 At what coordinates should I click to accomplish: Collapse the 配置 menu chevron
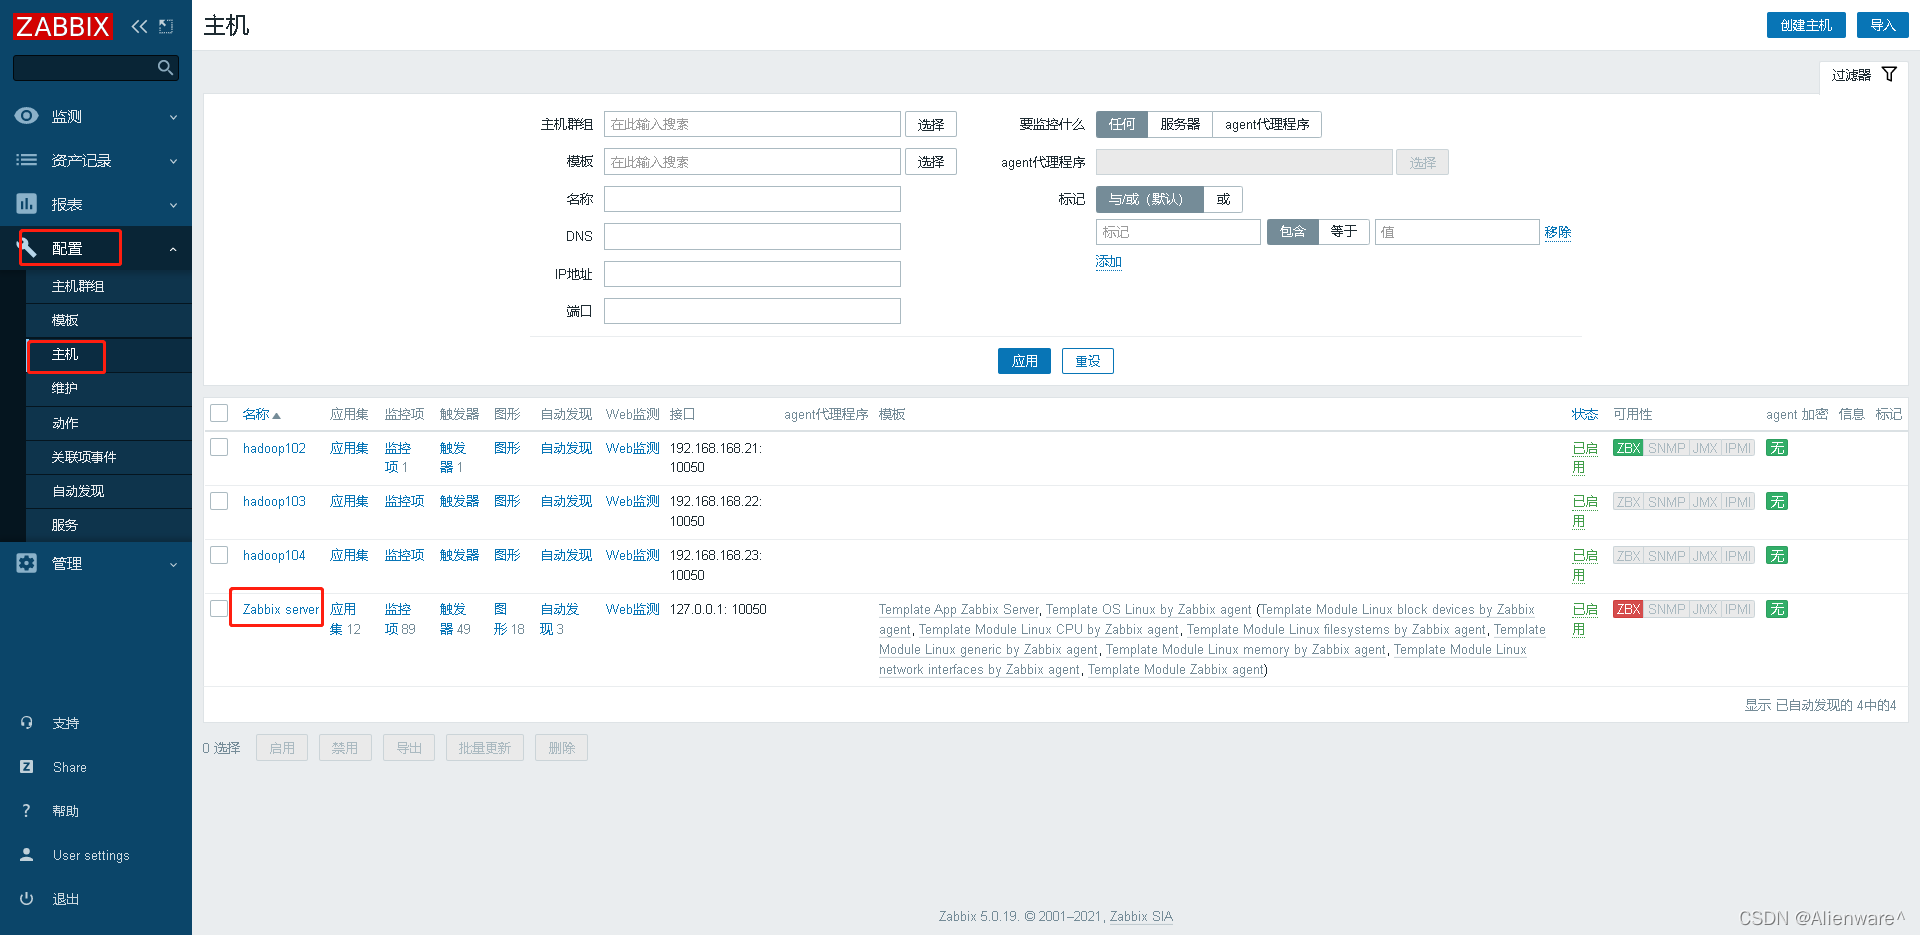[173, 249]
